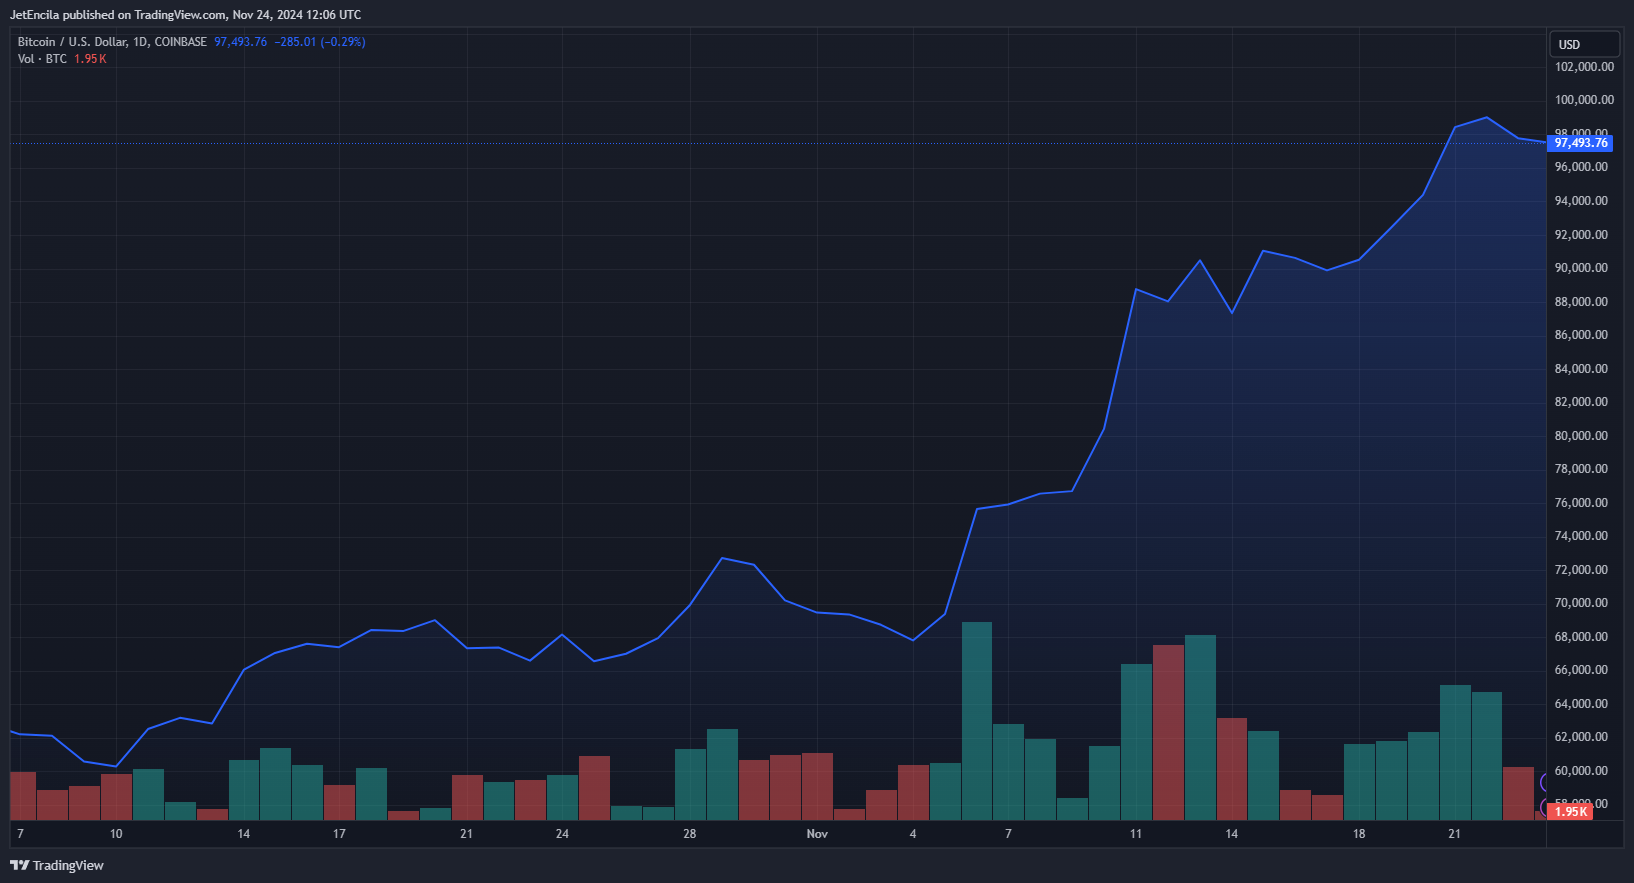Click the 24 date label on time axis
Viewport: 1634px width, 883px height.
(x=562, y=834)
